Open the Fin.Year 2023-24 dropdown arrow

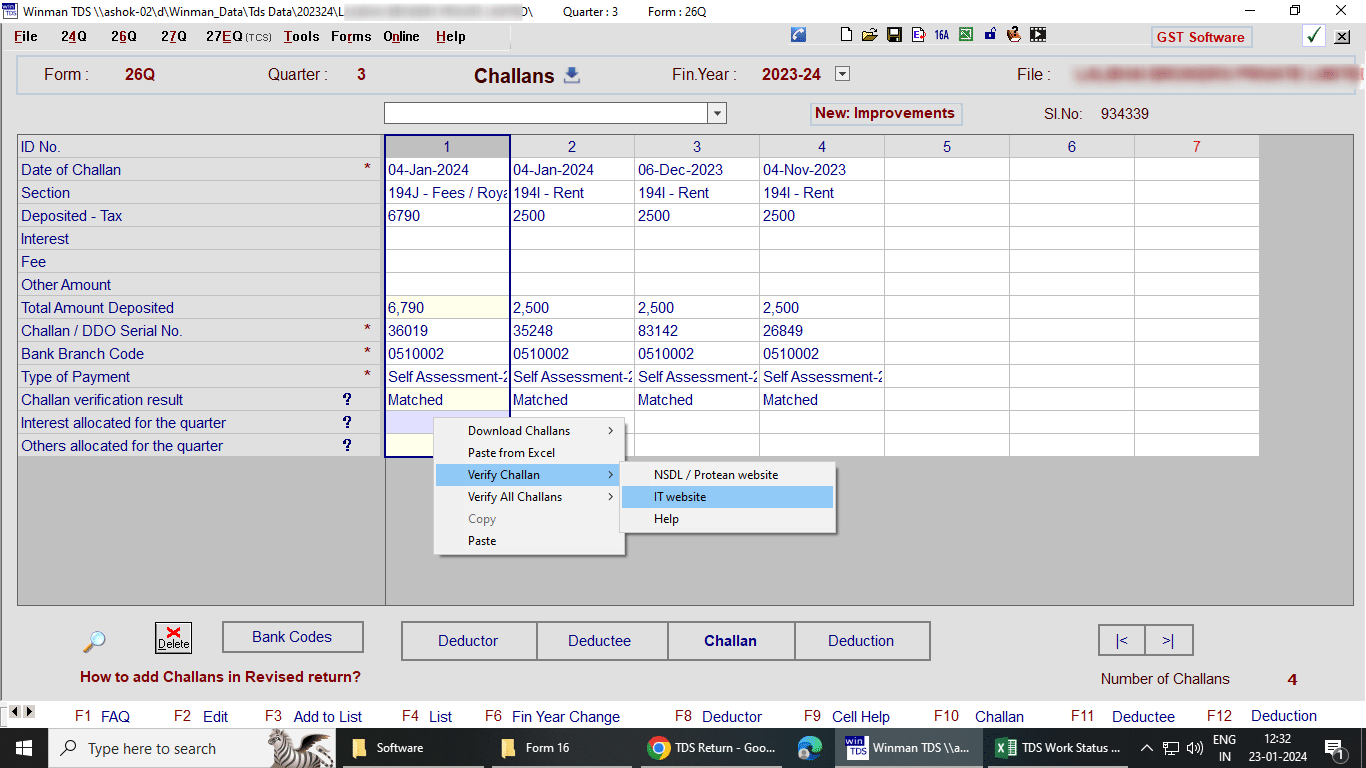(842, 74)
